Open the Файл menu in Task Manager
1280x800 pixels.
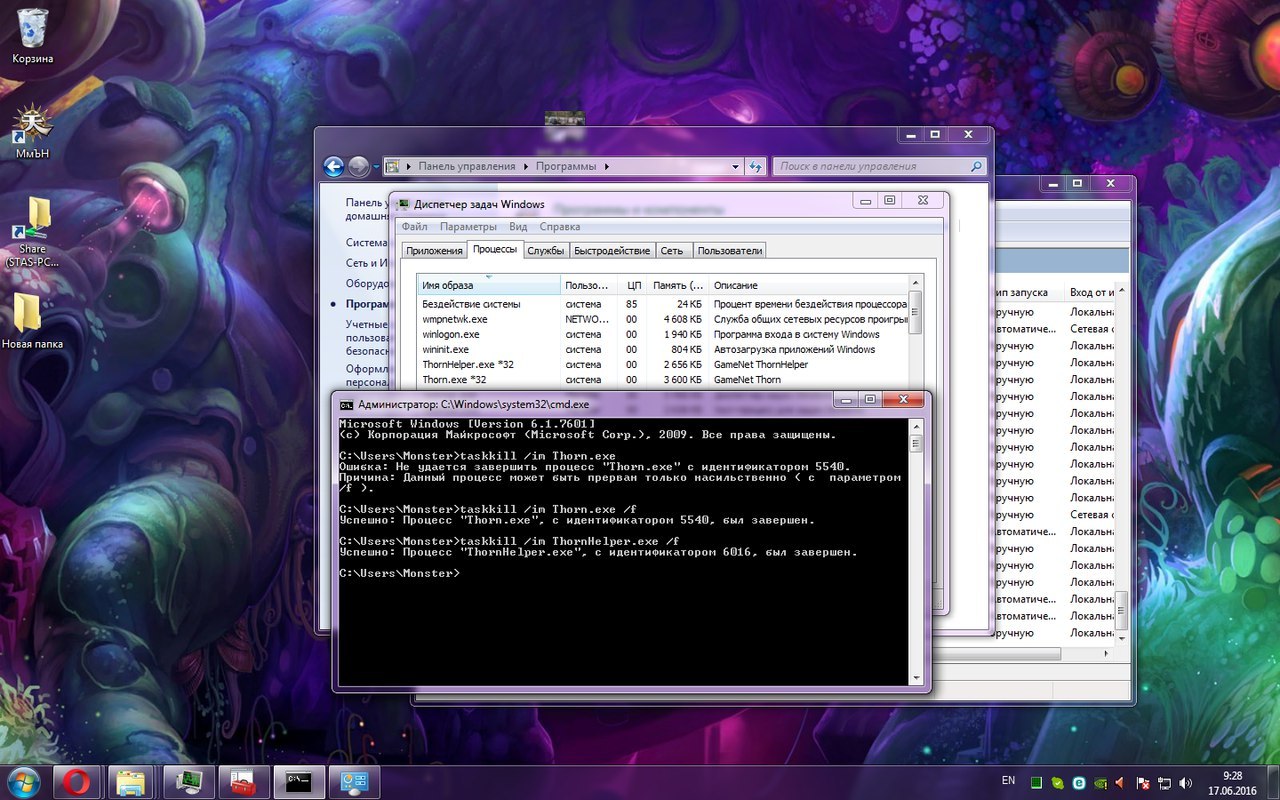click(x=414, y=227)
